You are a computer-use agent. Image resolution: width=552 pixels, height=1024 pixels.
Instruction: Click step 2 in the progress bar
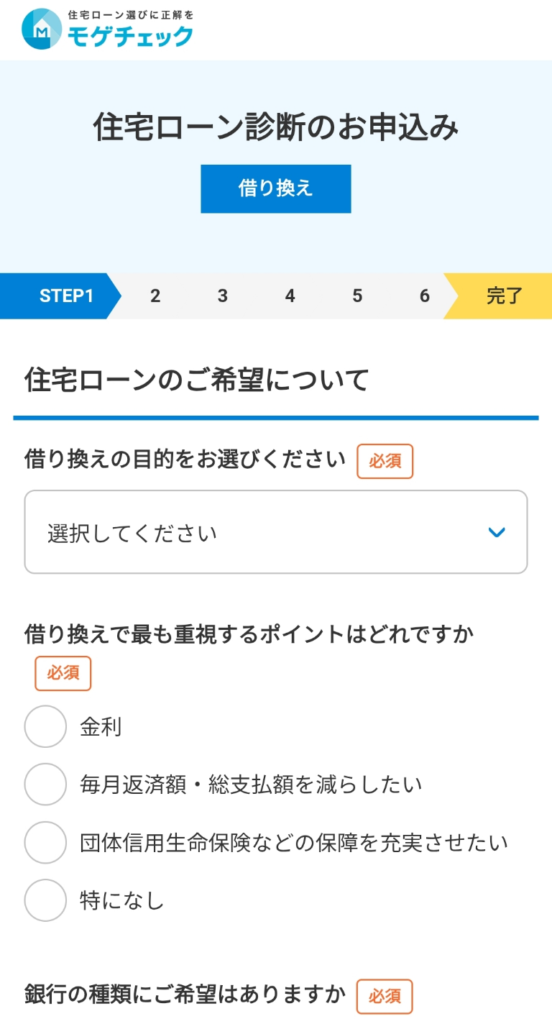155,296
